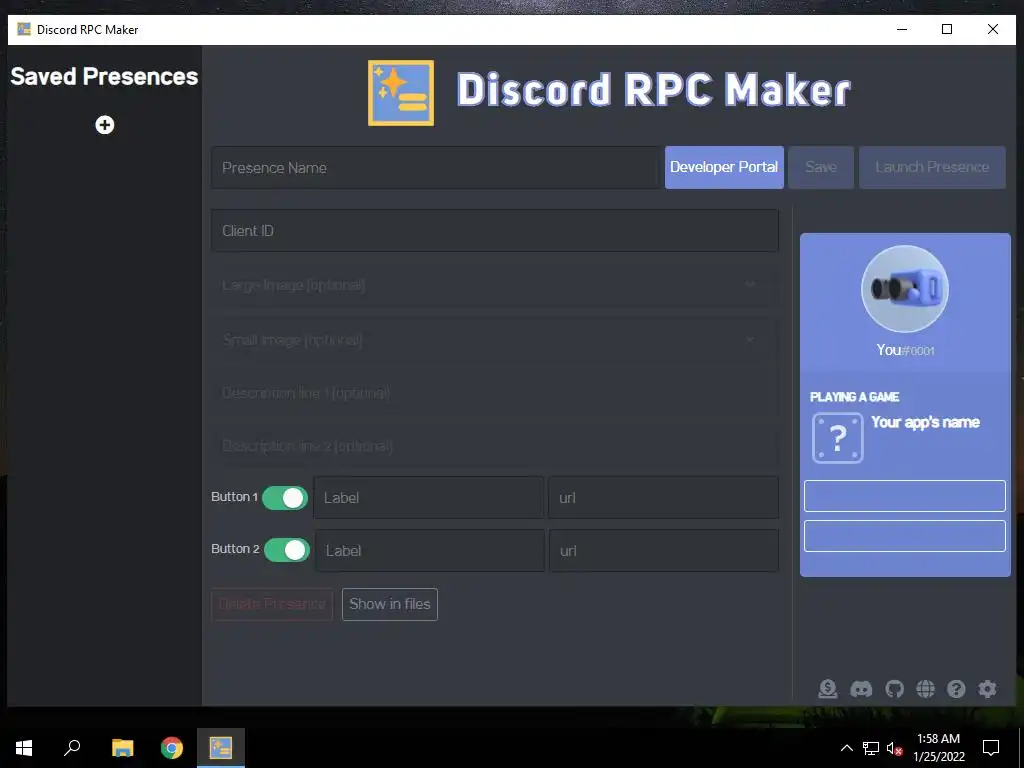Open the taskbar clock showing 1:58 AM
The width and height of the screenshot is (1024, 768).
(938, 748)
